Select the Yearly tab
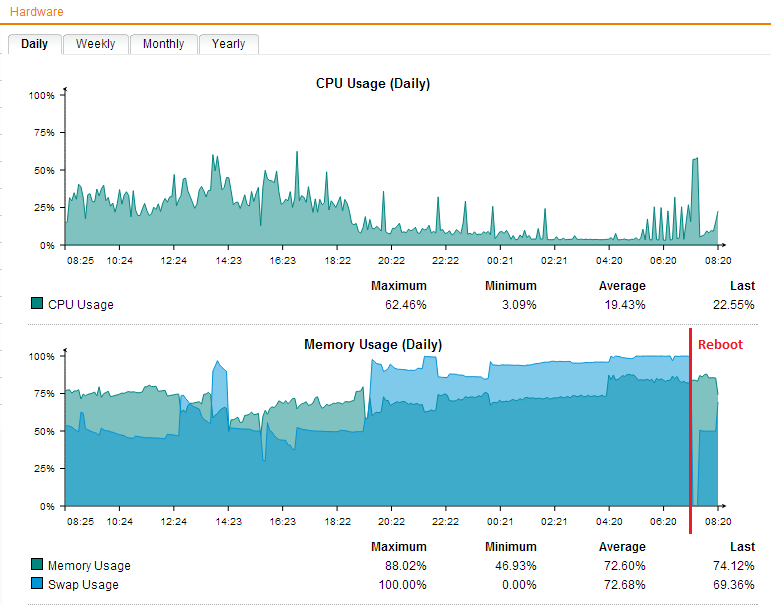Viewport: 771px width, 605px height. [x=228, y=44]
